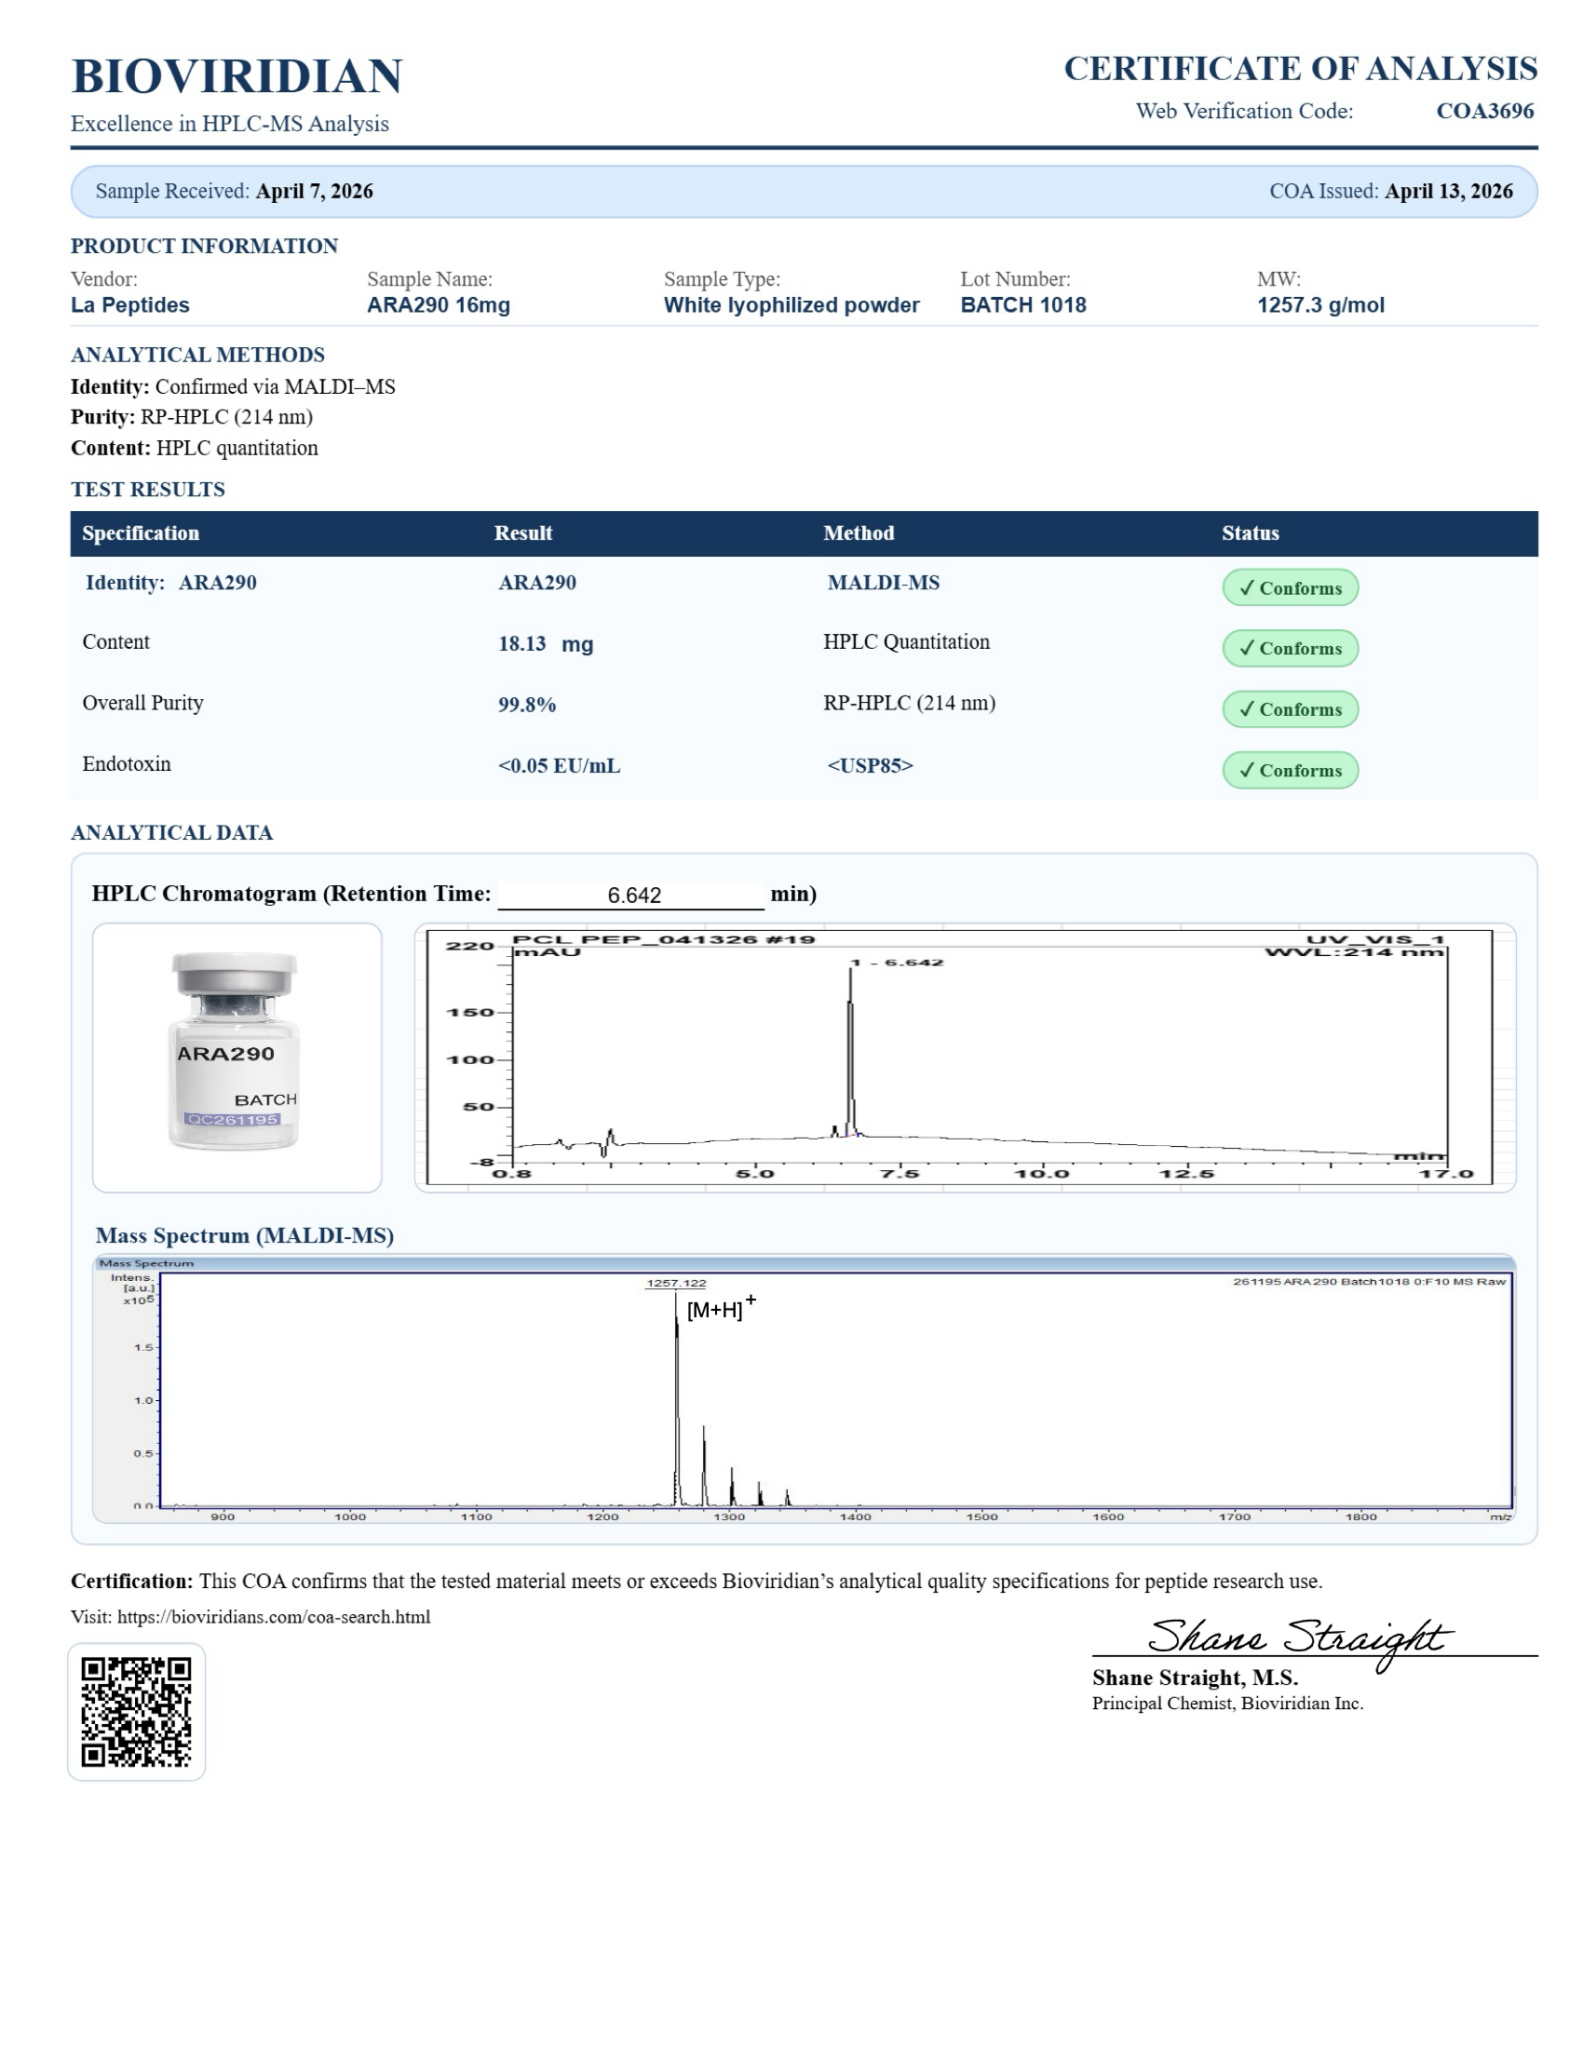This screenshot has height=2048, width=1583.
Task: Click the RP-HPLC (214 nm) method table cell
Action: [x=910, y=703]
